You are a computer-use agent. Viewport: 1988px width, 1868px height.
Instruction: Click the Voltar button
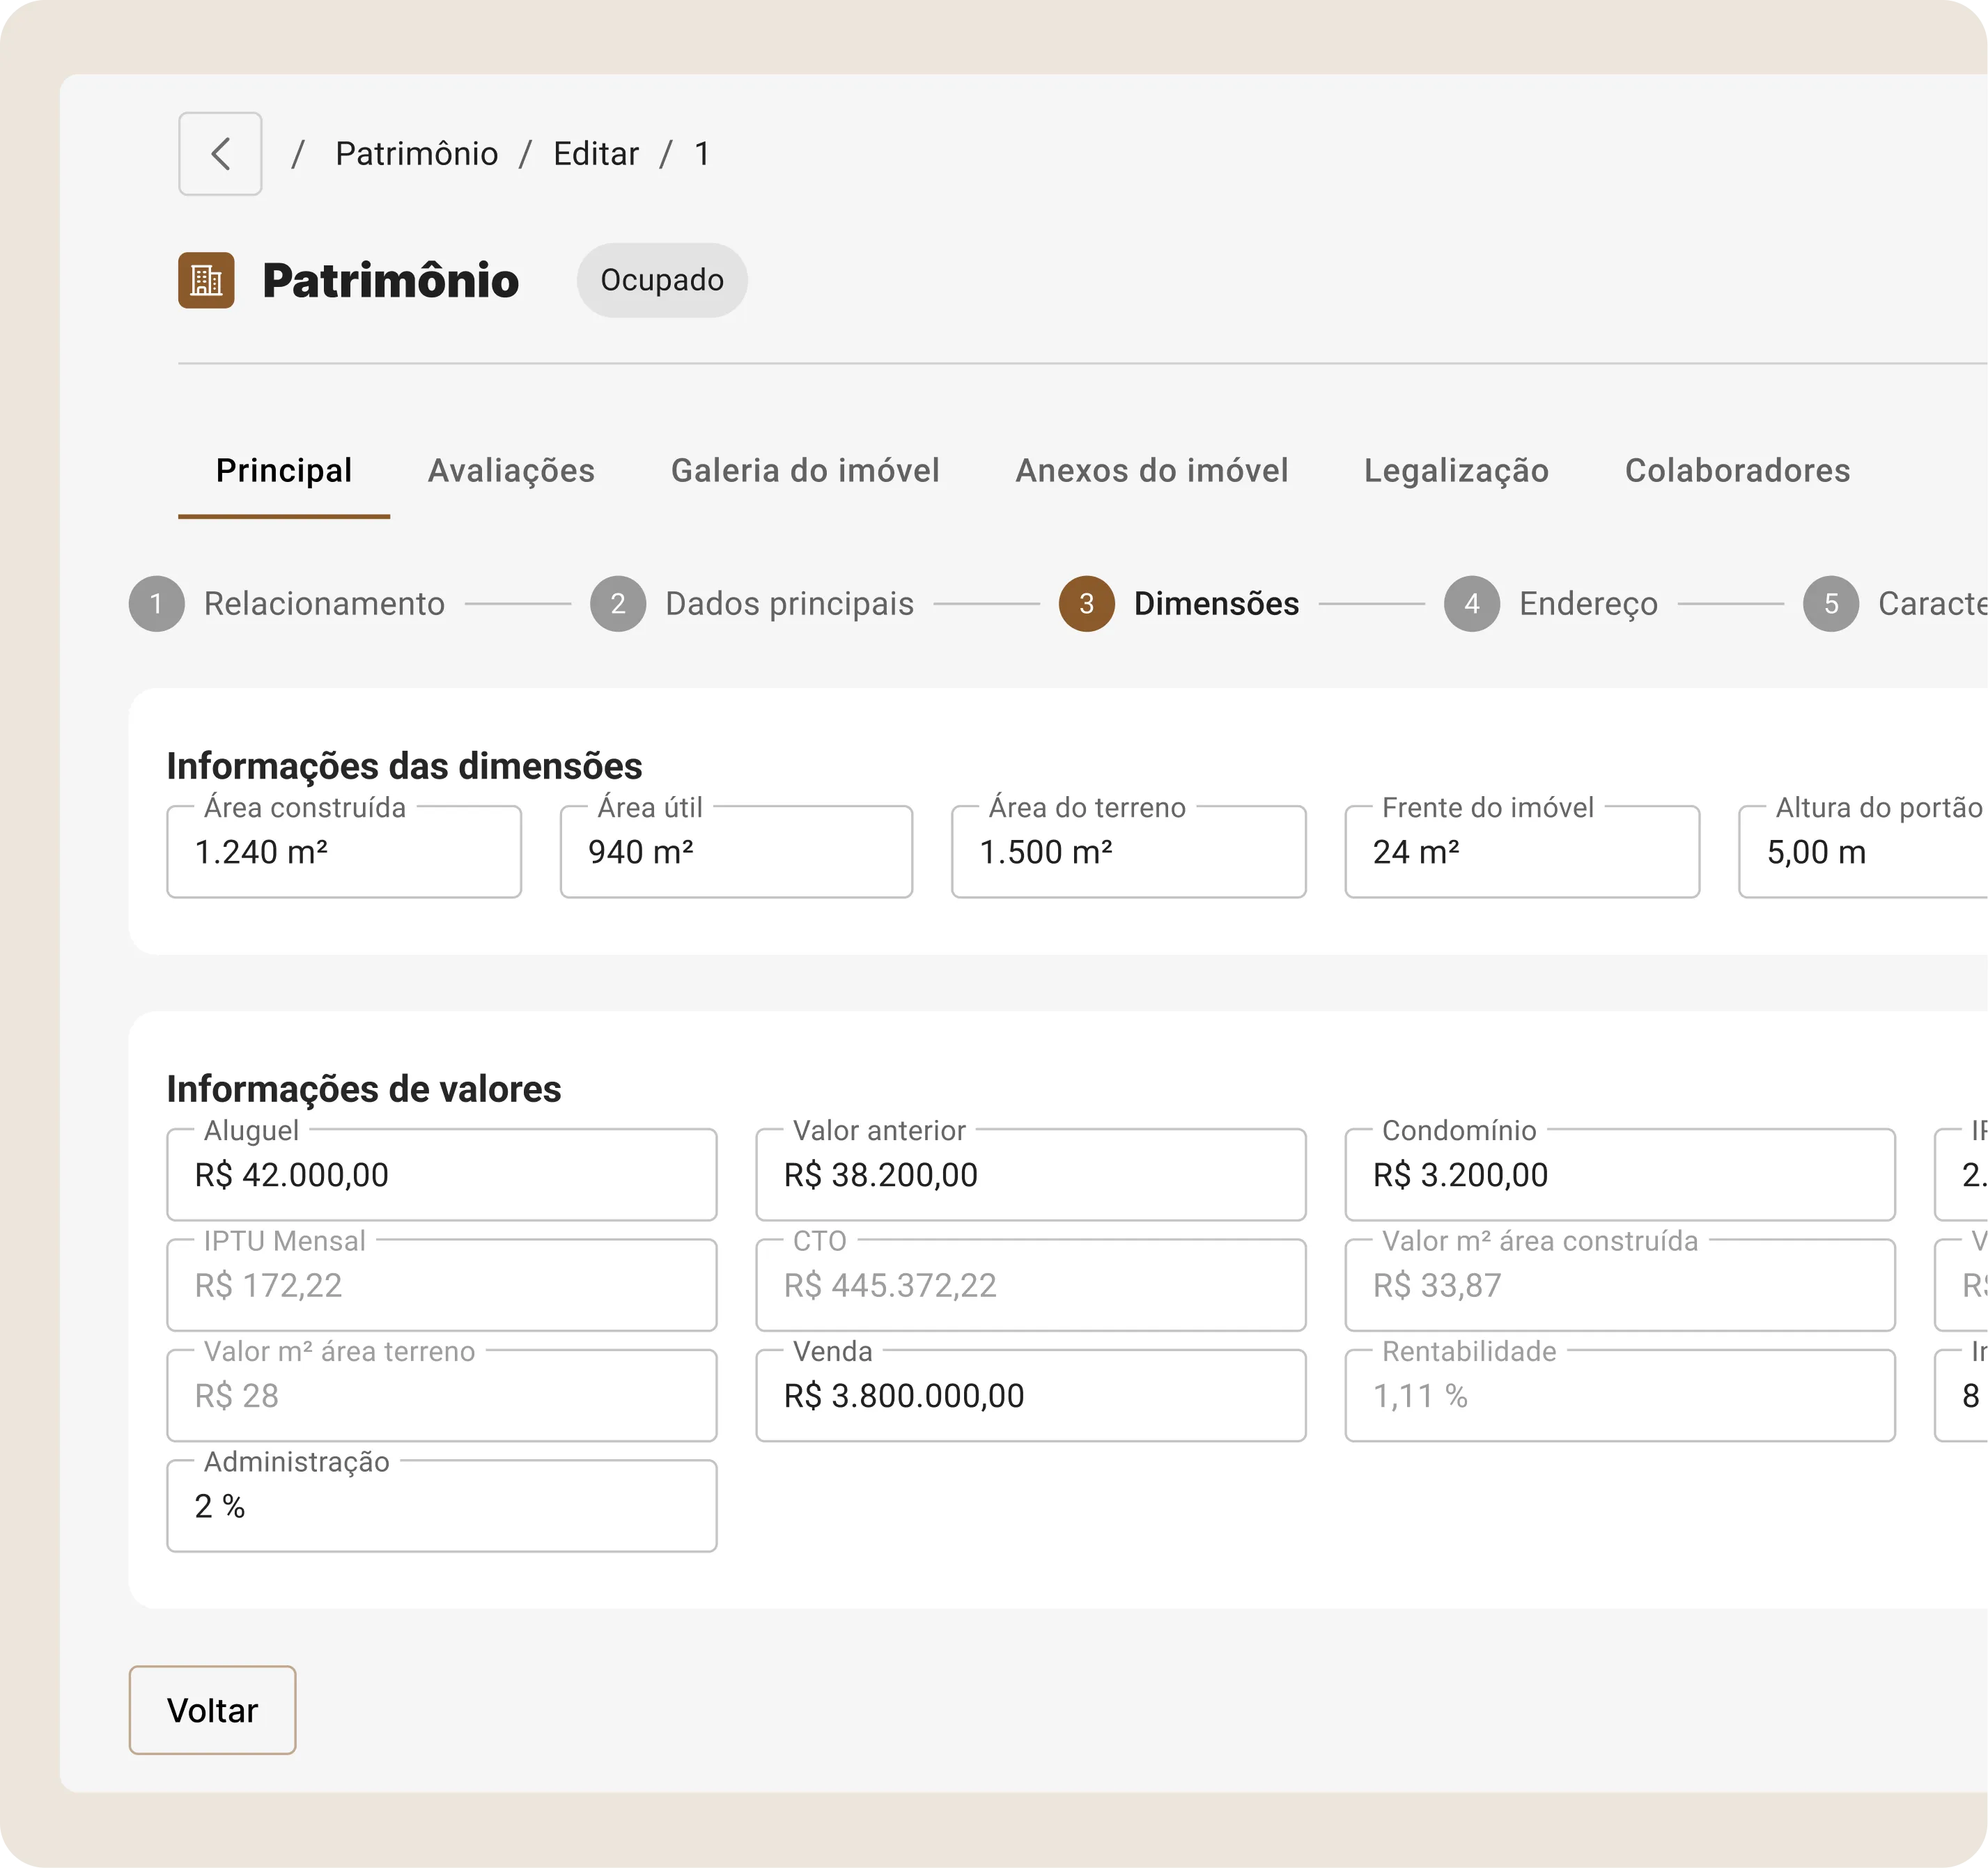pos(212,1710)
